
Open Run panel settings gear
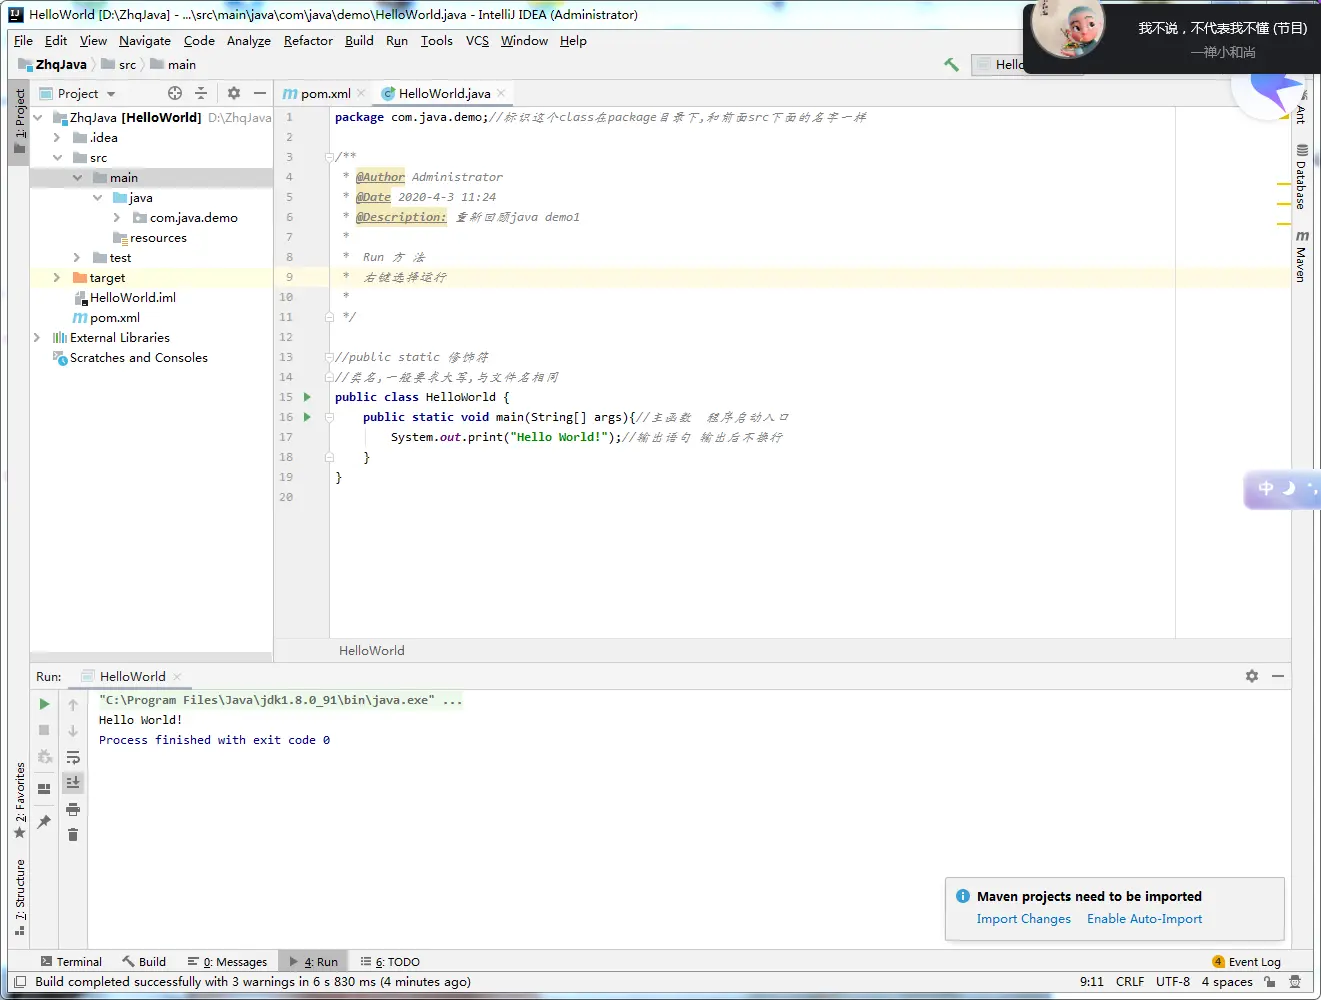pos(1252,676)
